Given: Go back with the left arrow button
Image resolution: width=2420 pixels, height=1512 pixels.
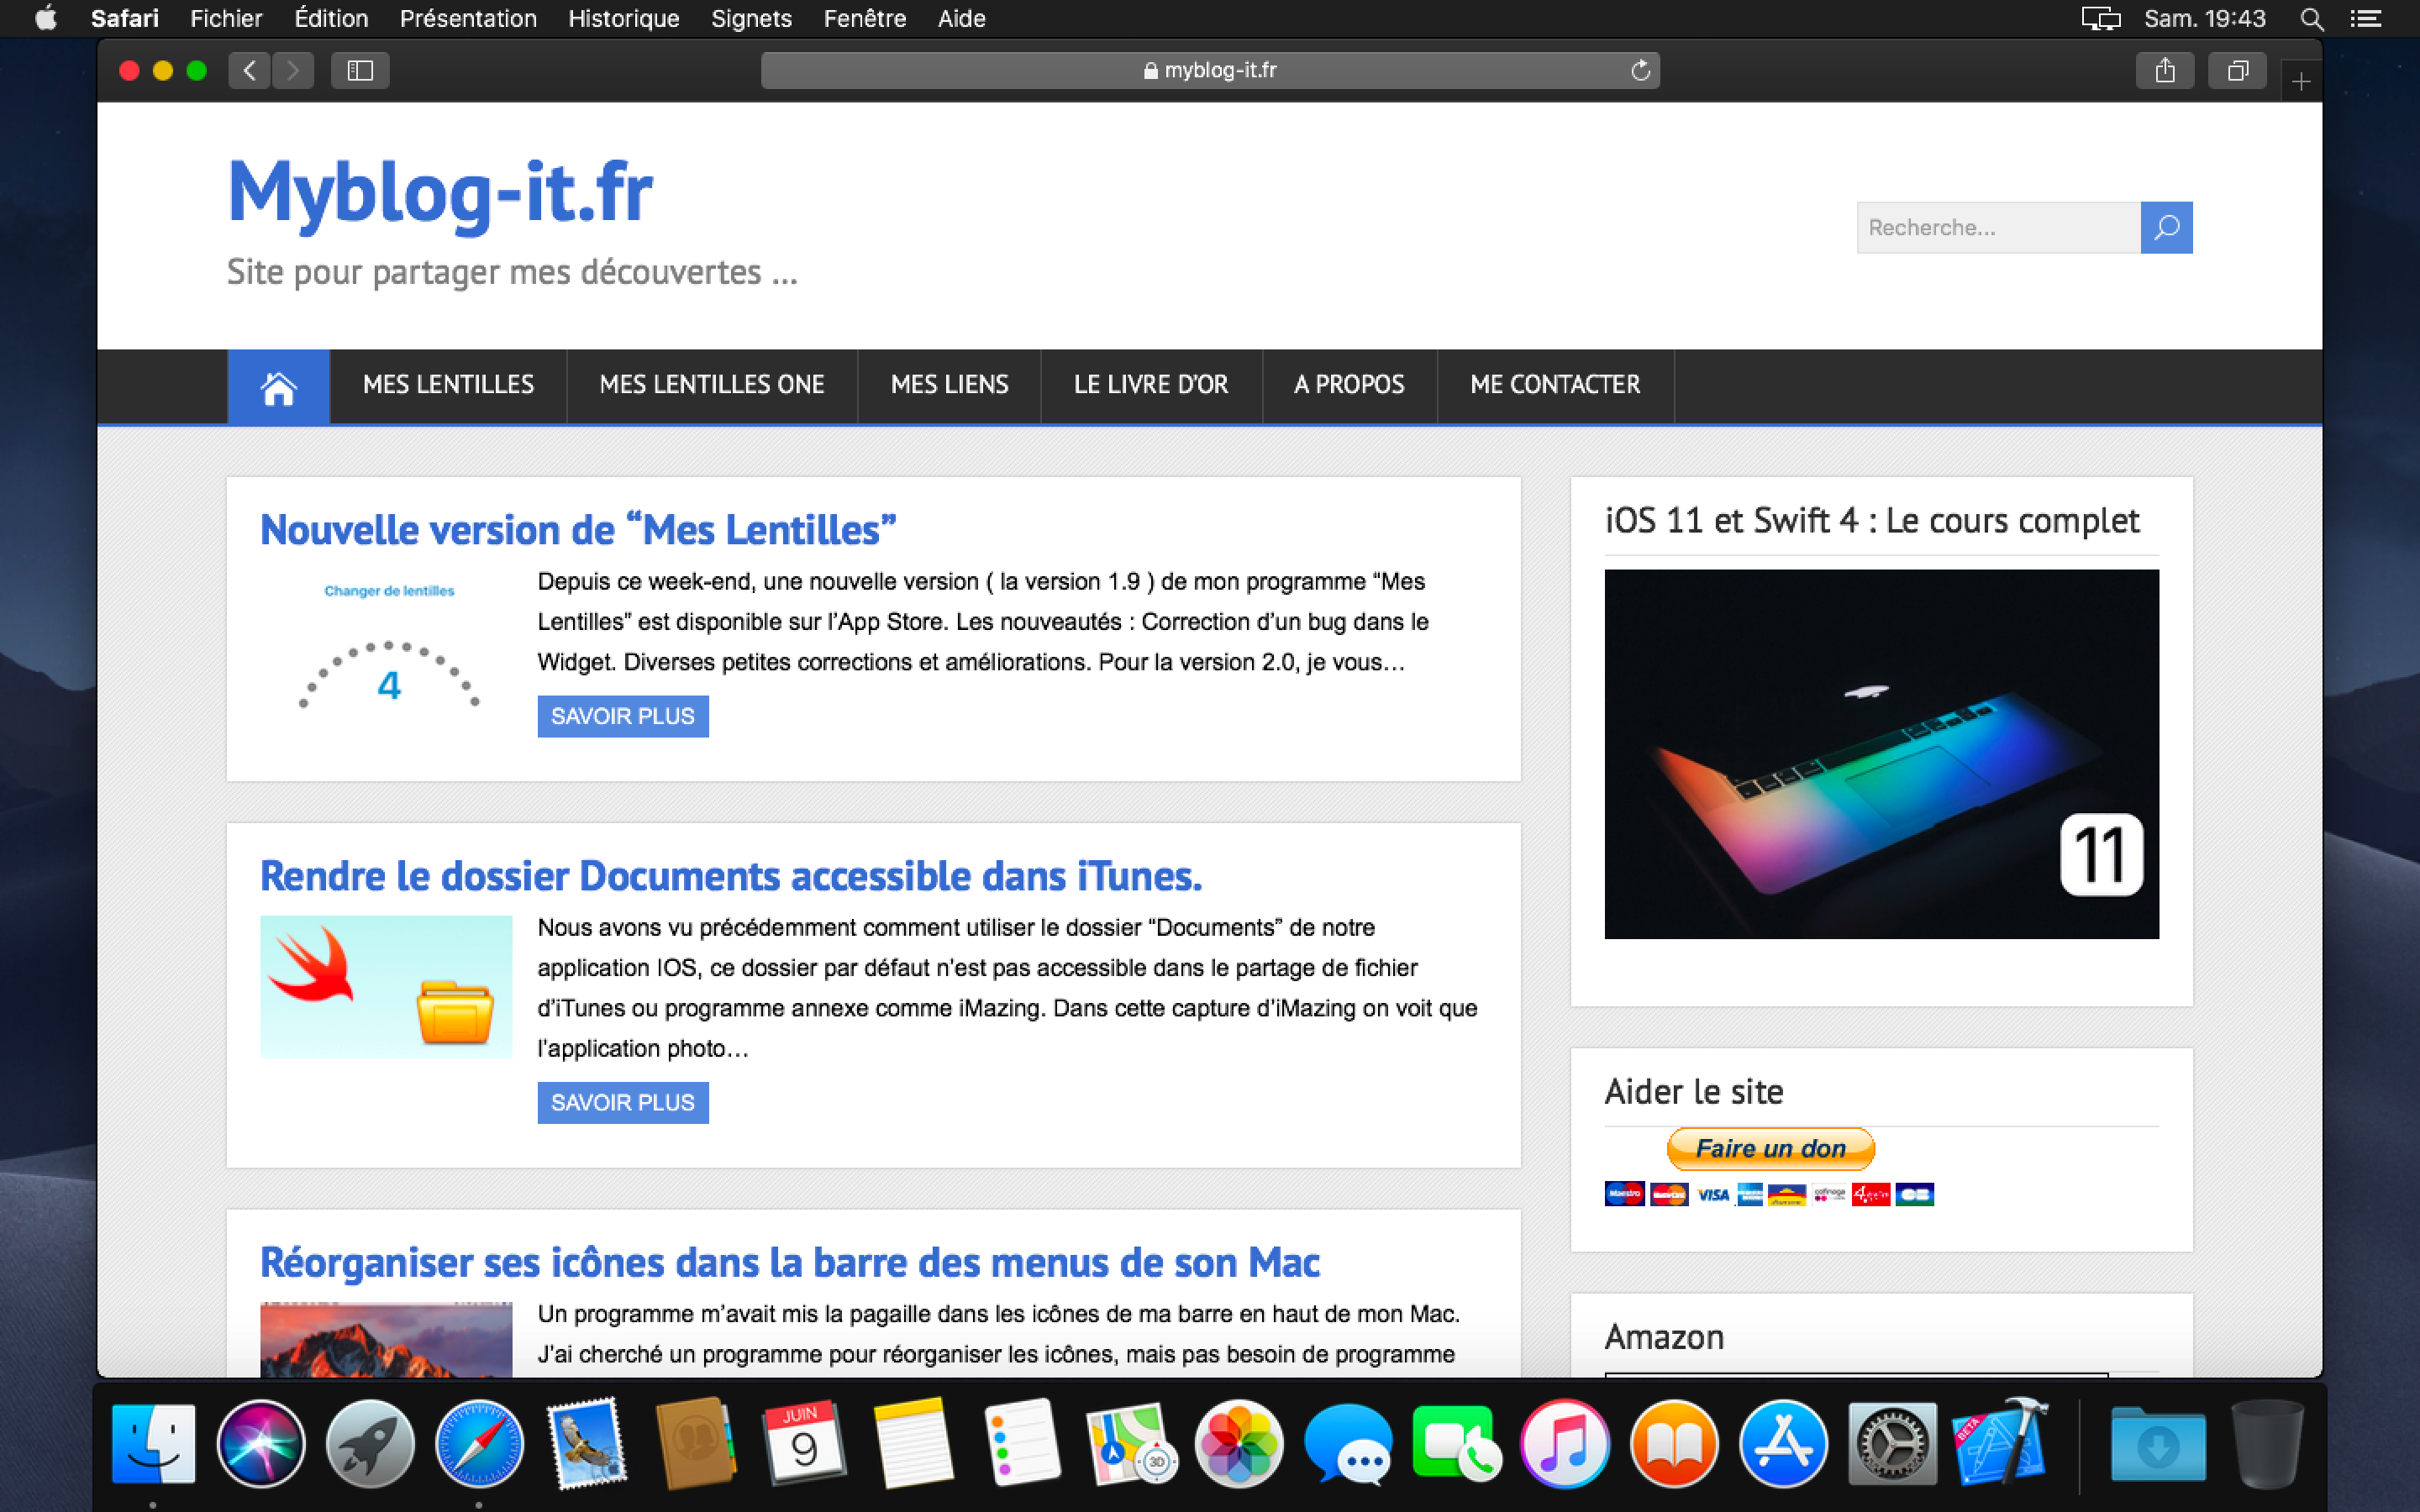Looking at the screenshot, I should [249, 70].
